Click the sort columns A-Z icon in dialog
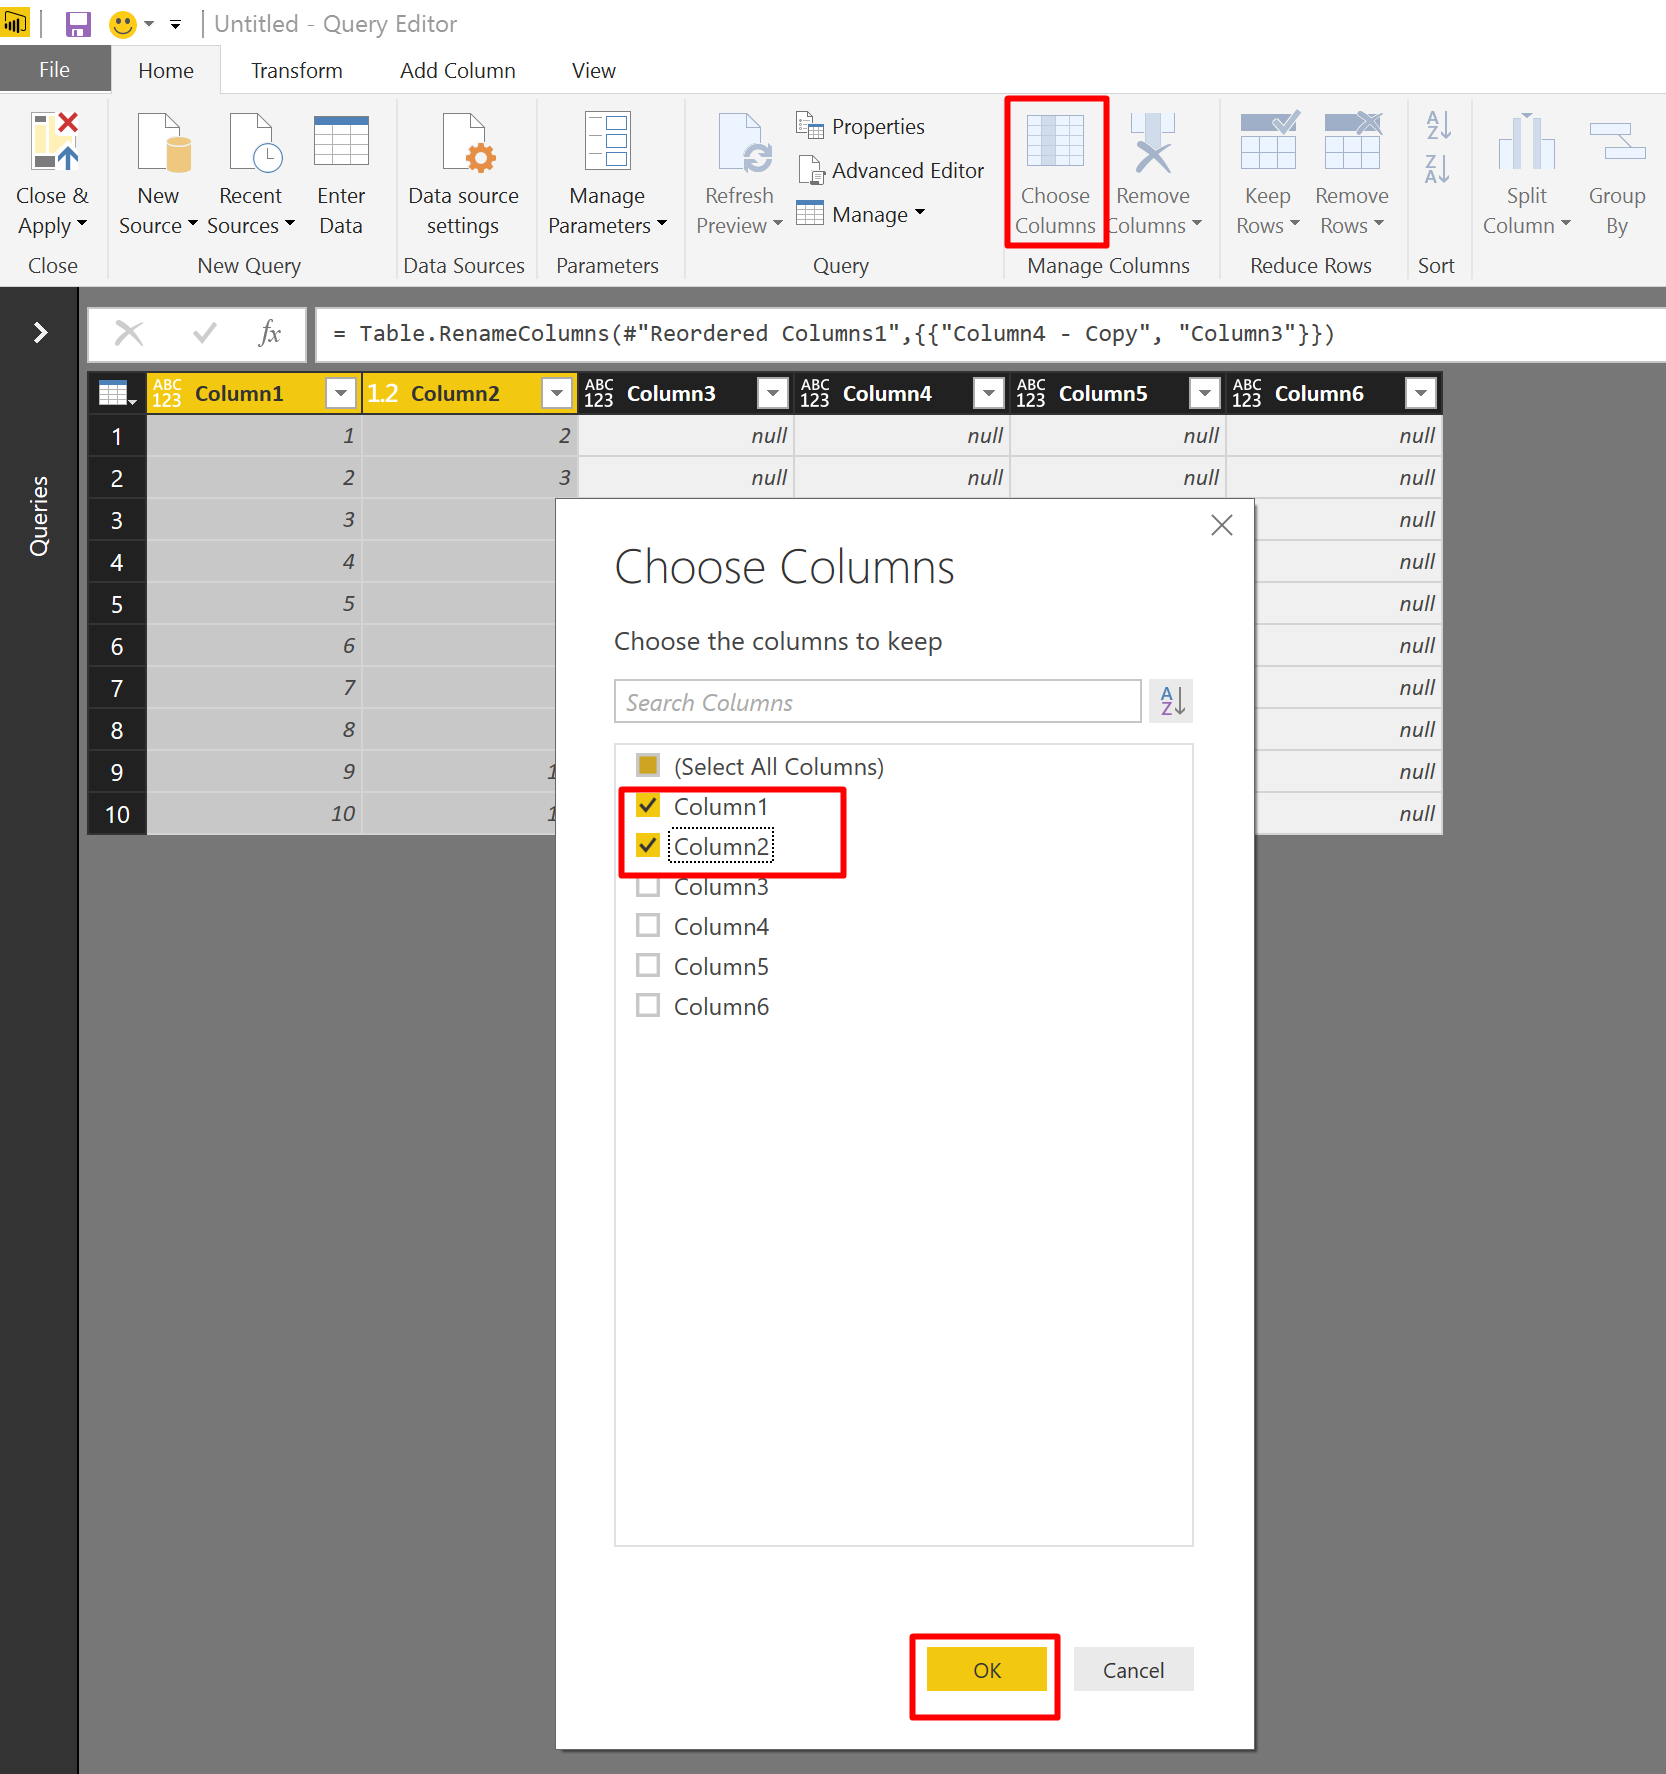 coord(1172,701)
